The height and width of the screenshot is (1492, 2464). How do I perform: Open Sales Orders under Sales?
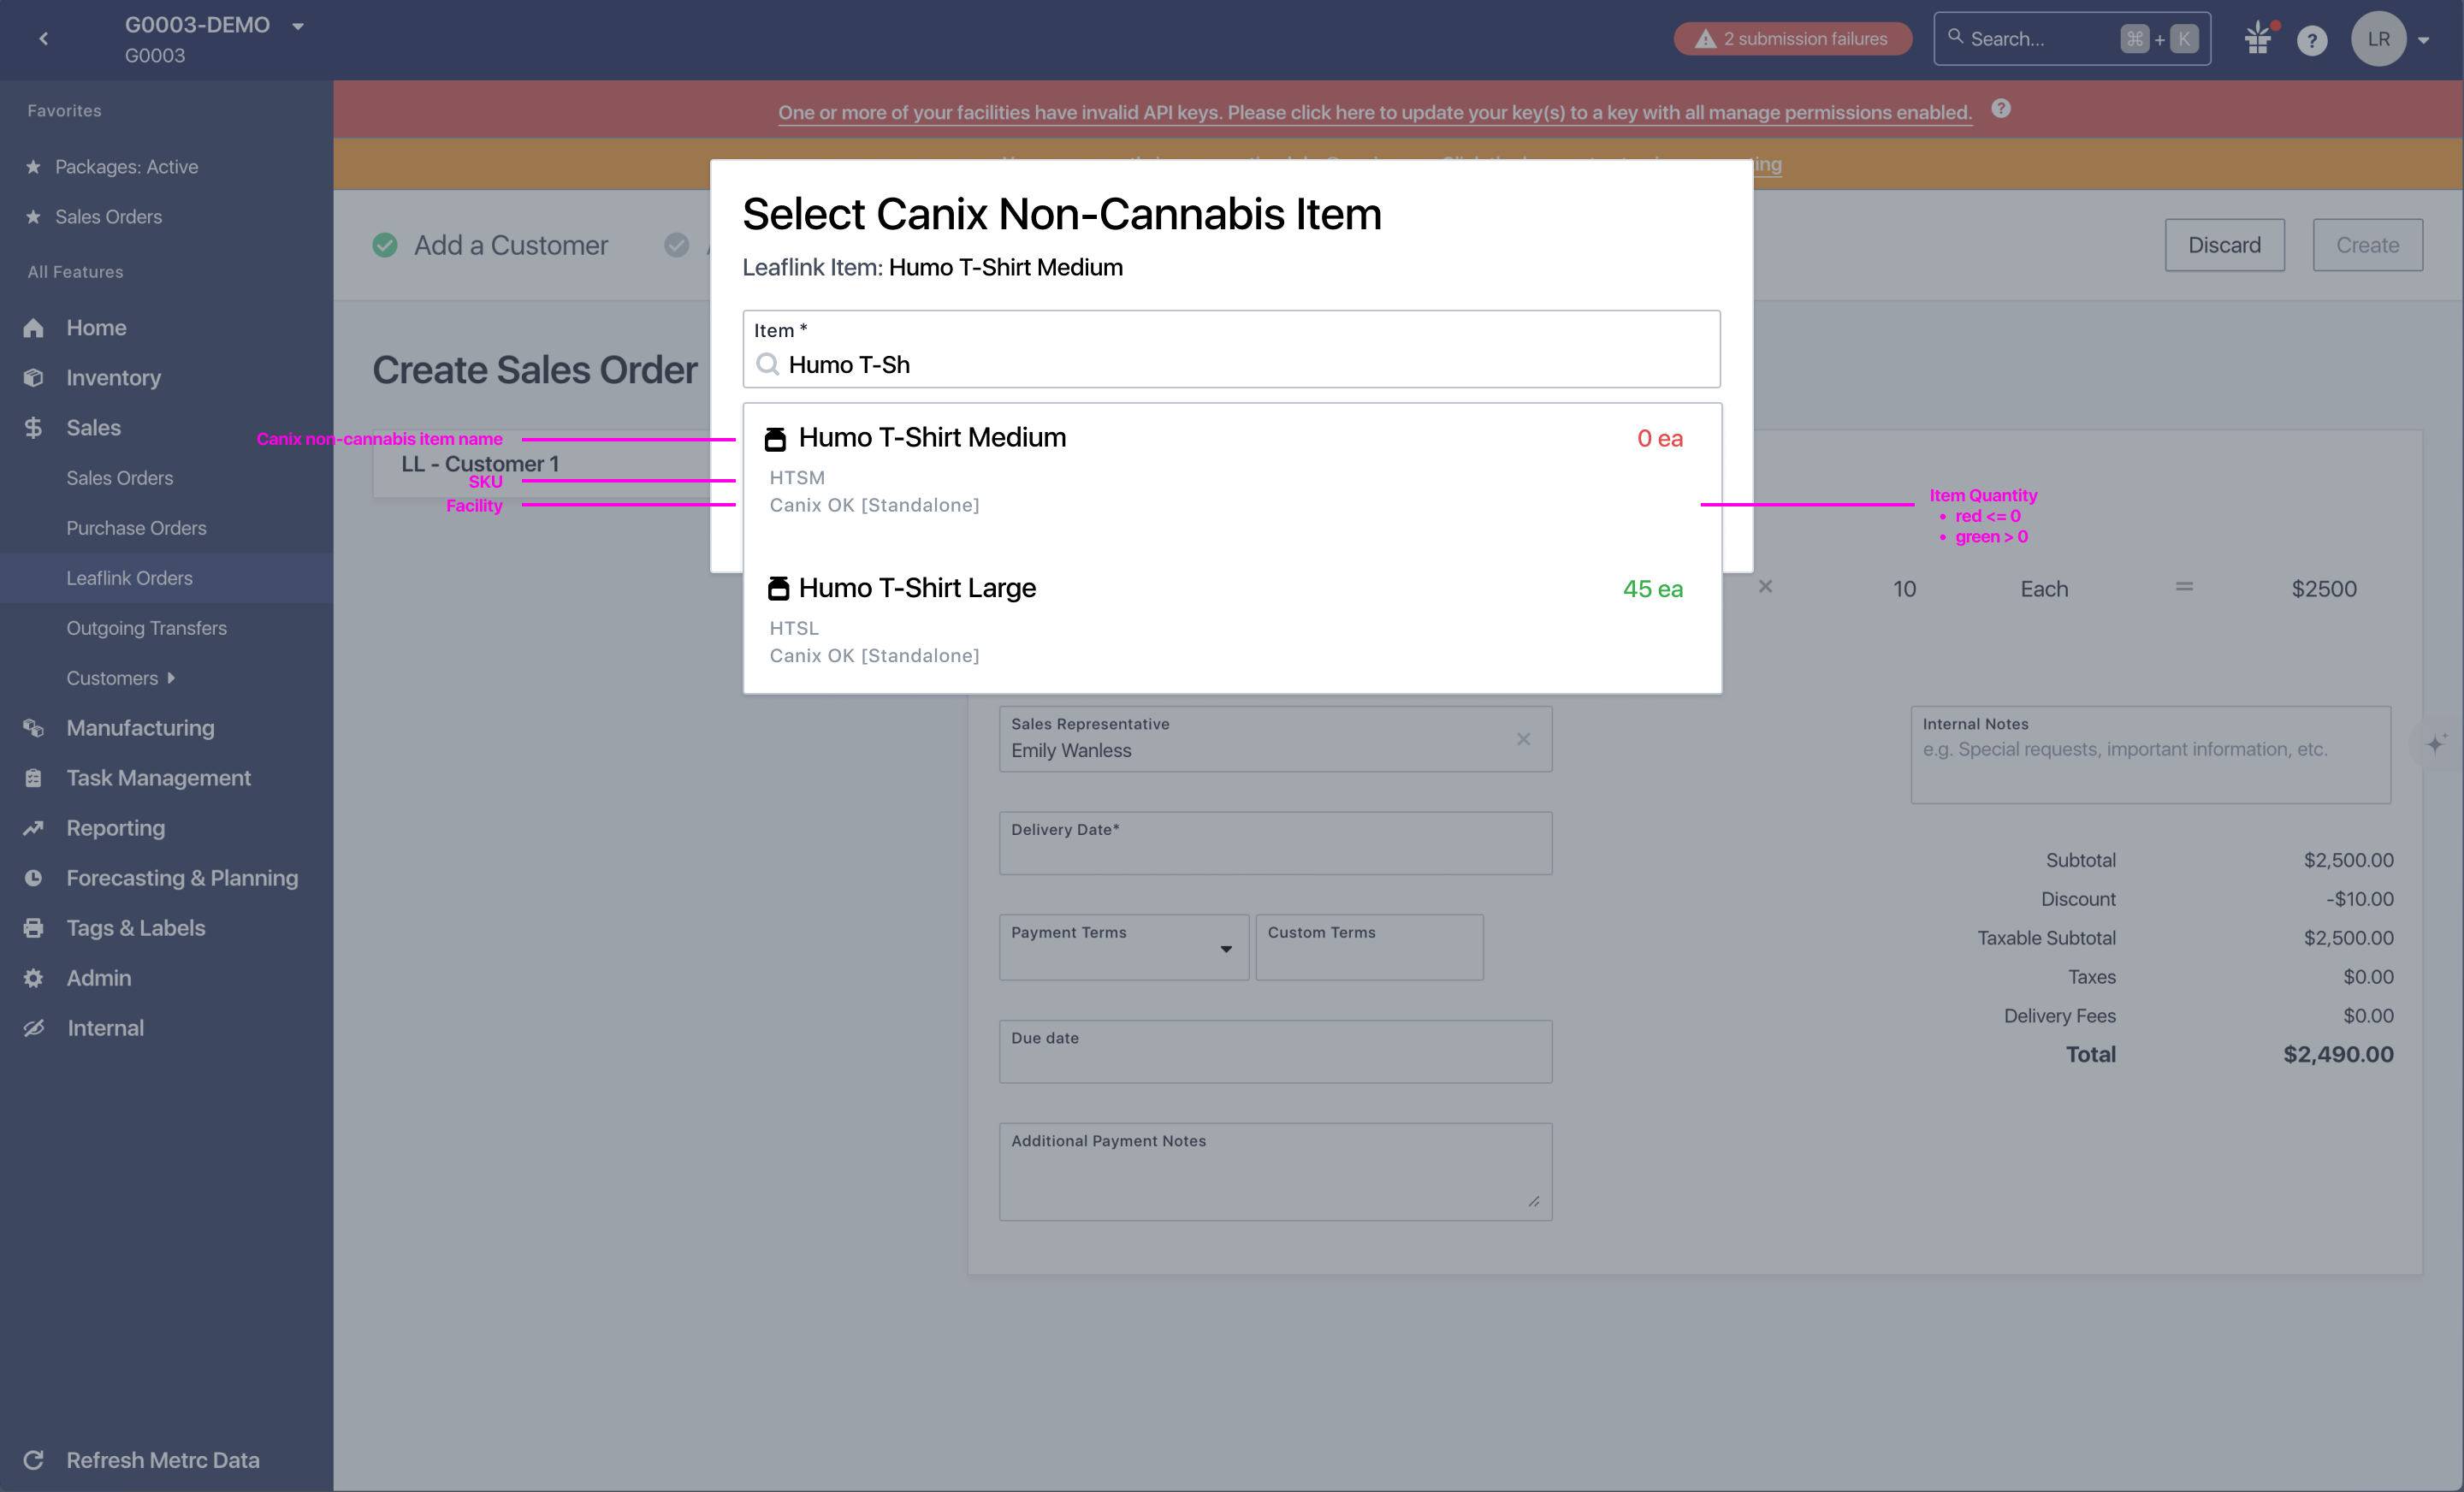(119, 478)
